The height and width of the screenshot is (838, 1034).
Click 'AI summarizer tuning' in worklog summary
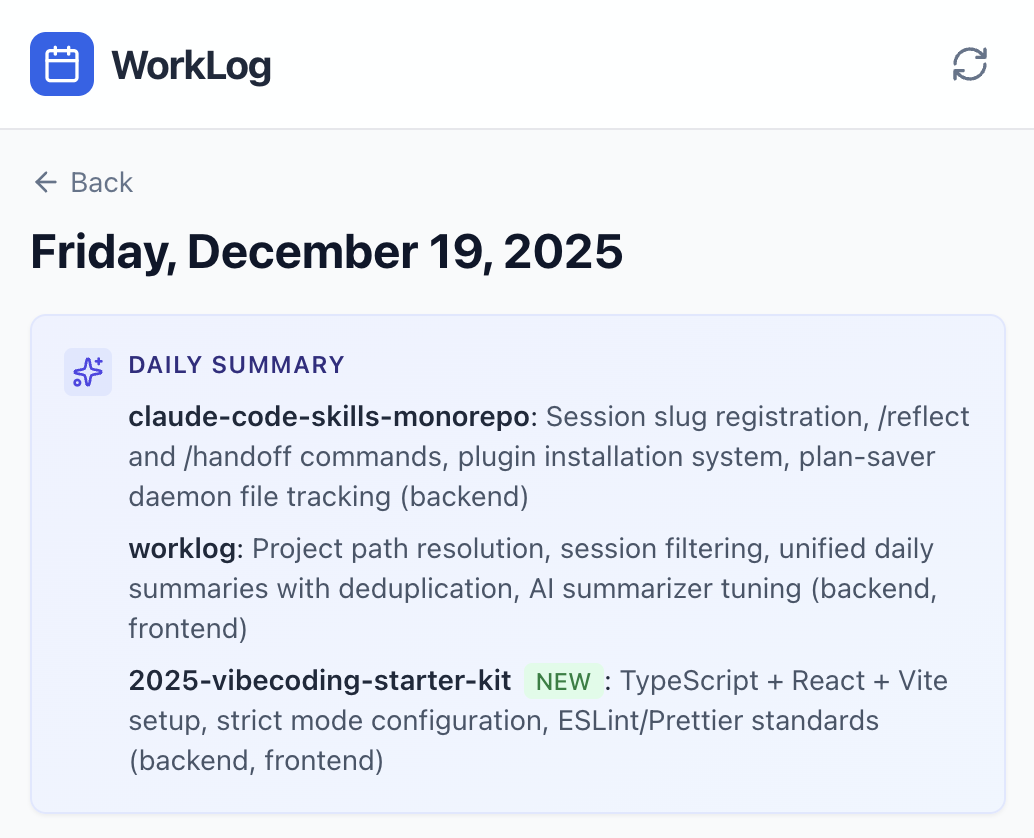click(x=664, y=588)
